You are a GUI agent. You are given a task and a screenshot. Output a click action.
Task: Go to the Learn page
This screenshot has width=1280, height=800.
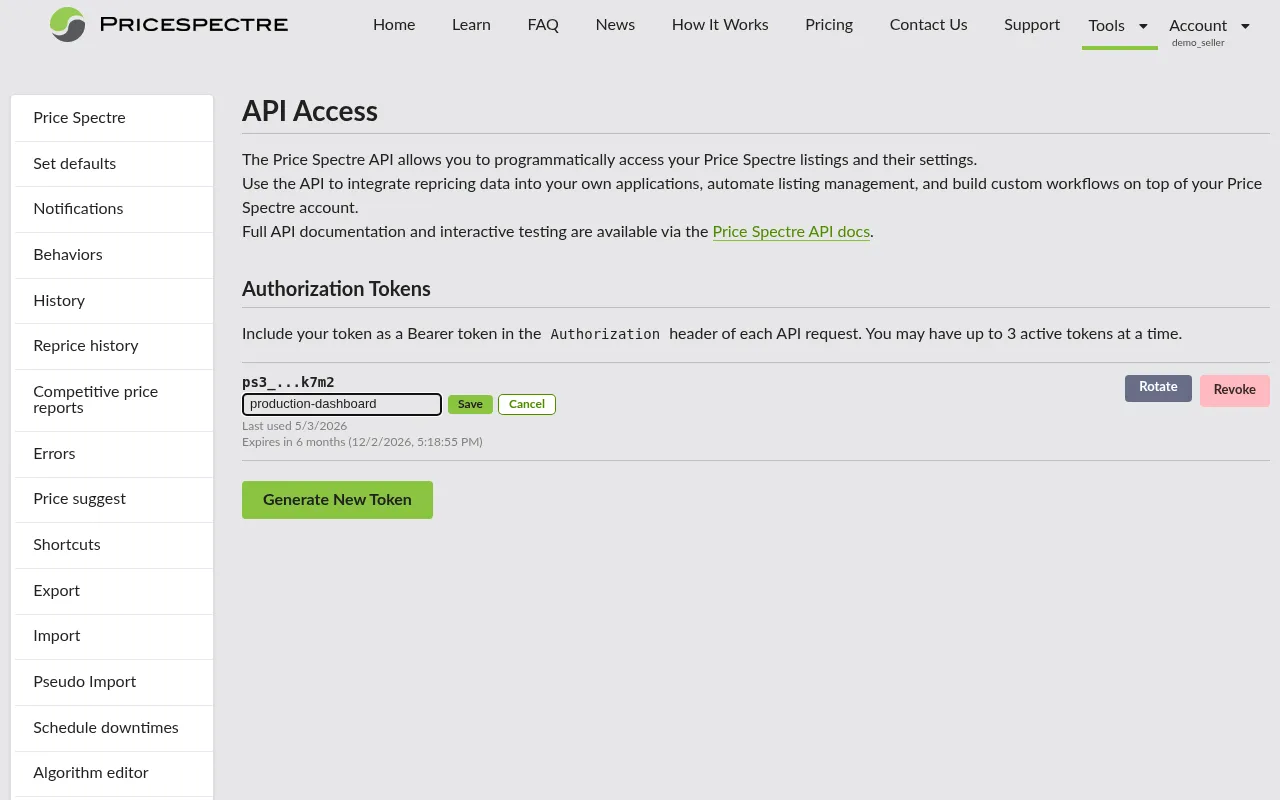pyautogui.click(x=471, y=25)
